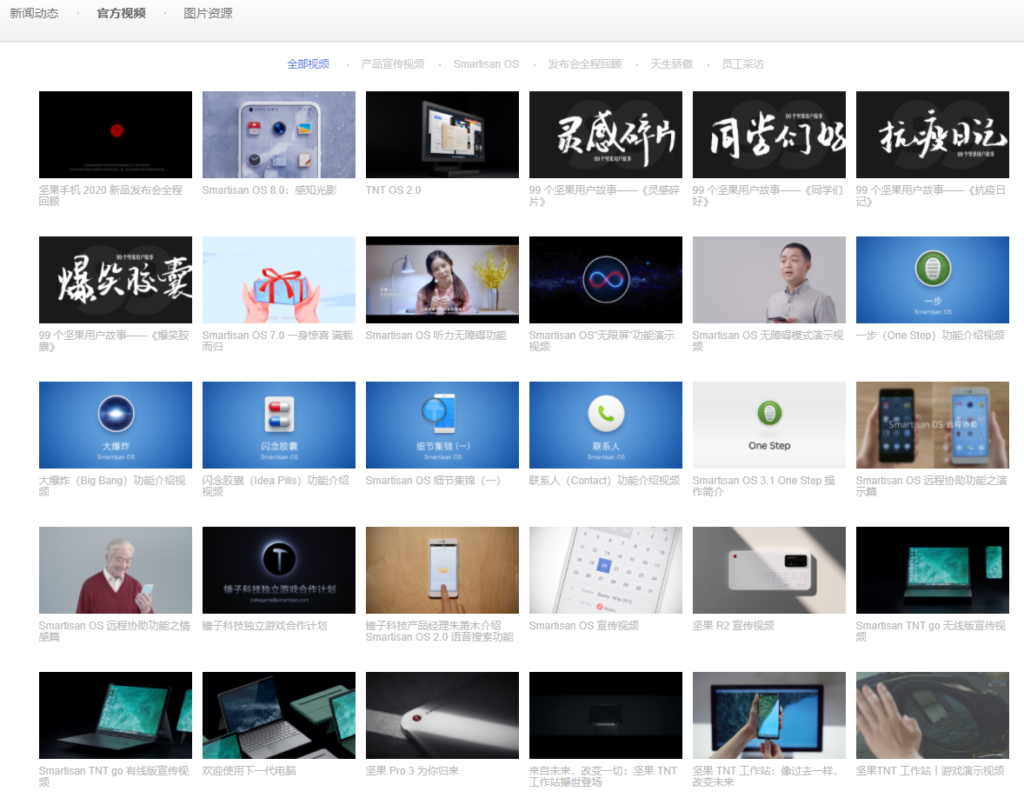Click the 大爆炸（Big Bang）功能介绍 title
1024x798 pixels.
pyautogui.click(x=112, y=485)
